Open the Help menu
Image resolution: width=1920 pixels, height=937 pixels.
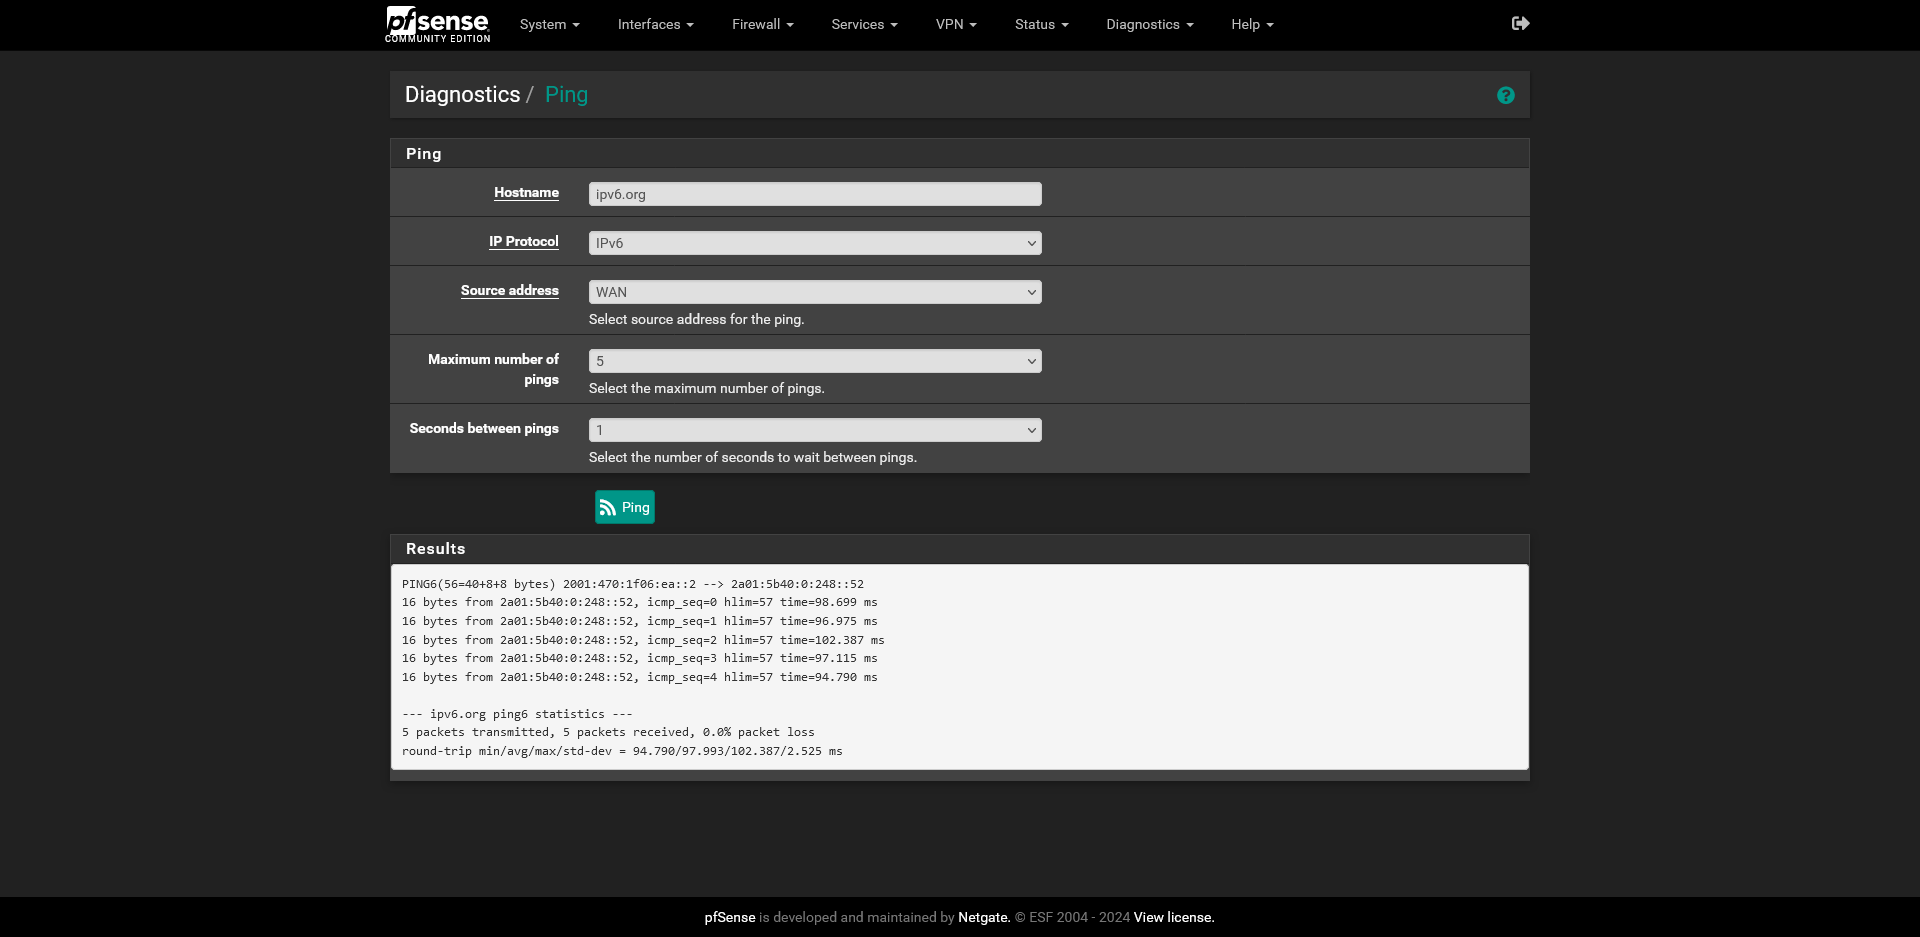pyautogui.click(x=1252, y=24)
